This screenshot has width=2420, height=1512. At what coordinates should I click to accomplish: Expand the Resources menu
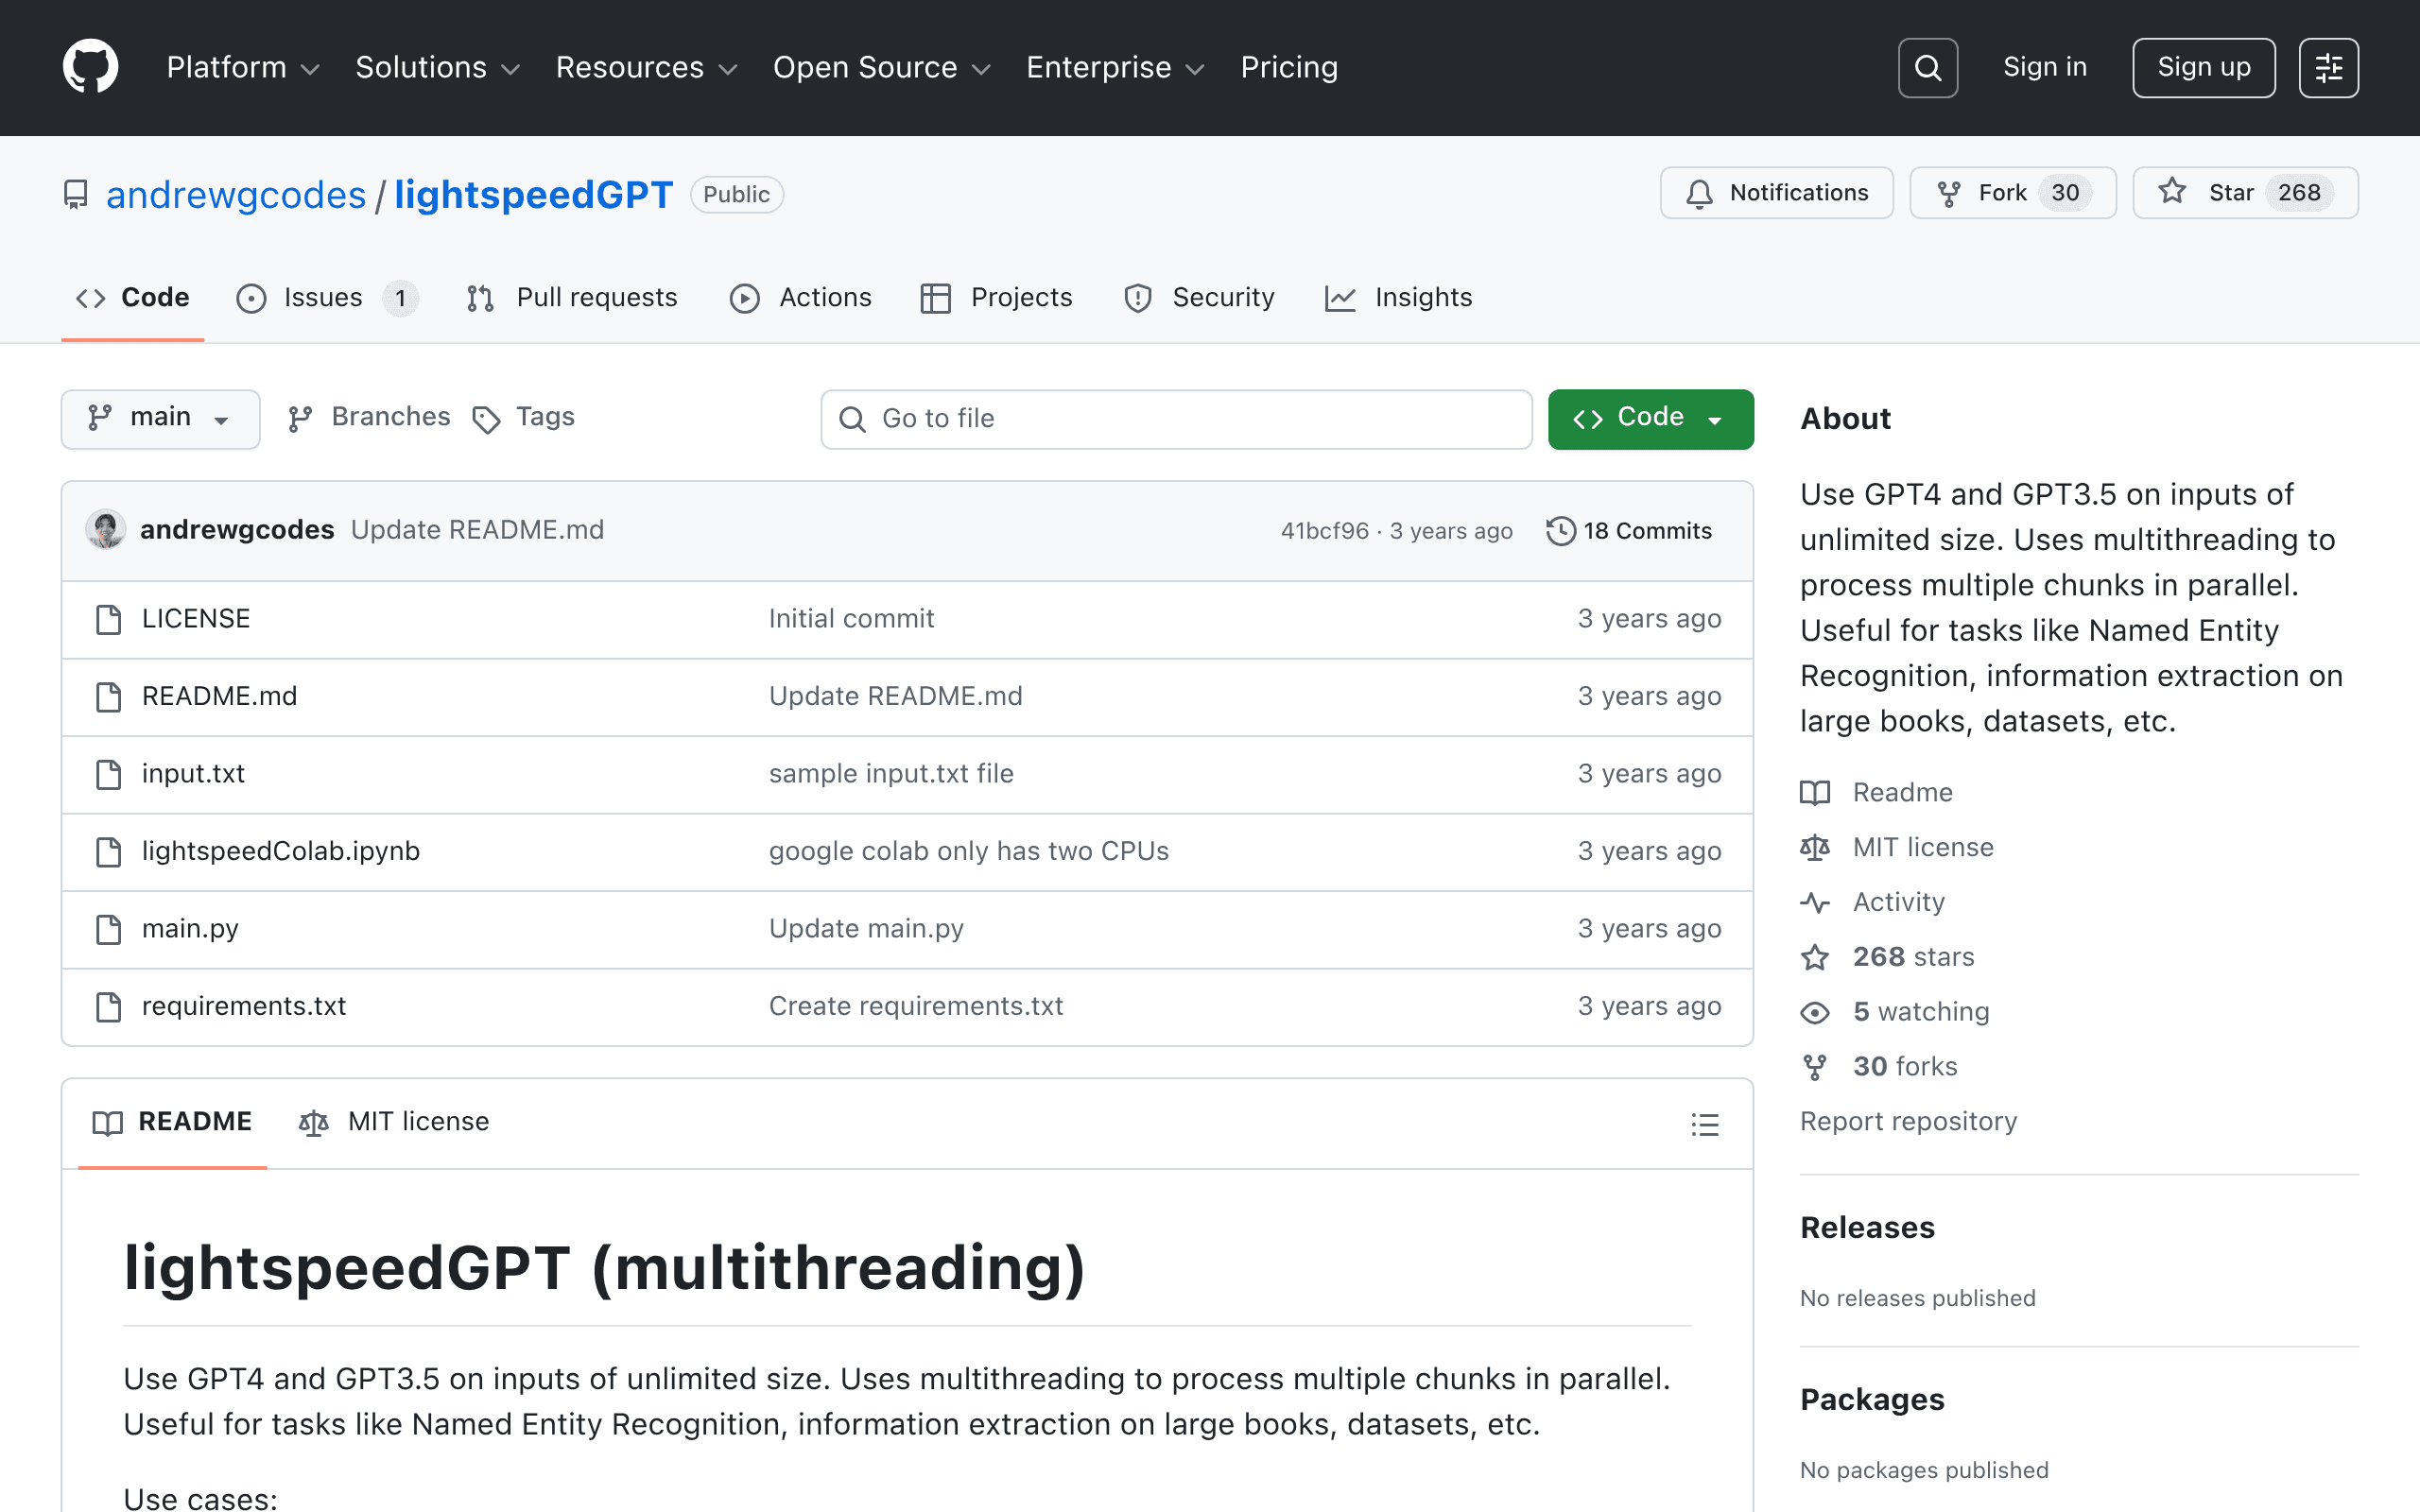tap(647, 67)
